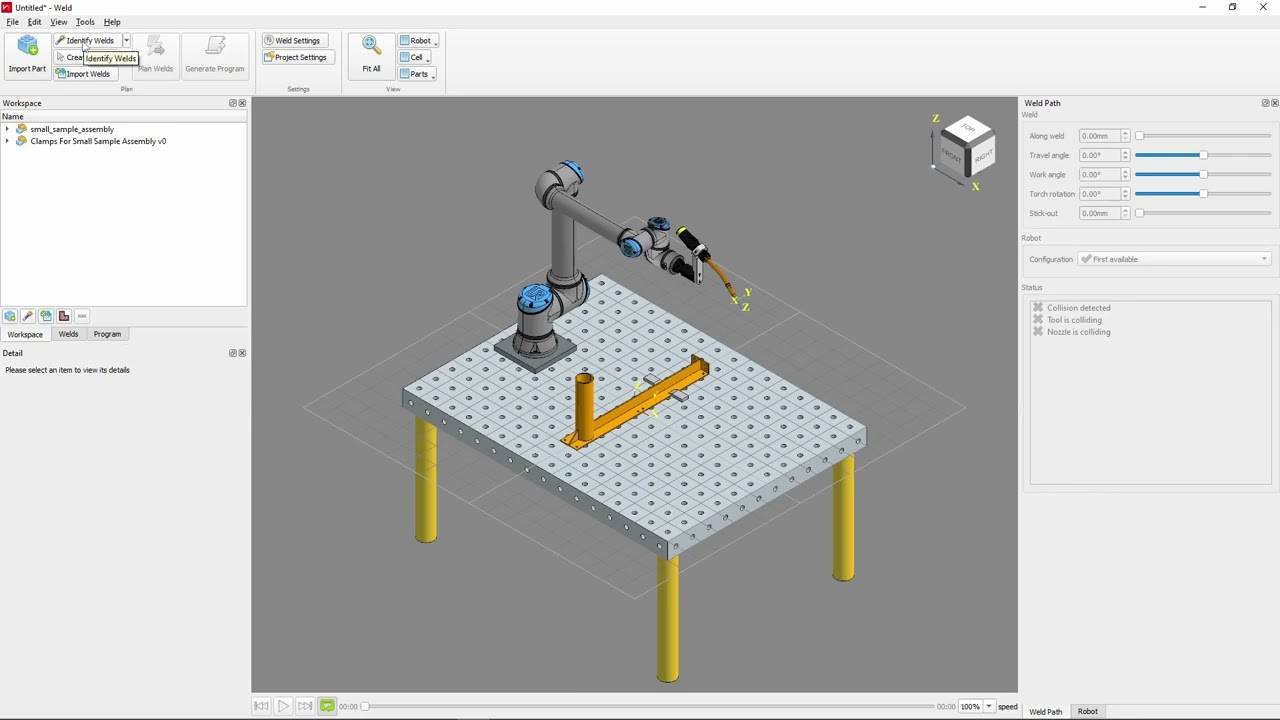
Task: Close the Weld Path panel
Action: (x=1274, y=103)
